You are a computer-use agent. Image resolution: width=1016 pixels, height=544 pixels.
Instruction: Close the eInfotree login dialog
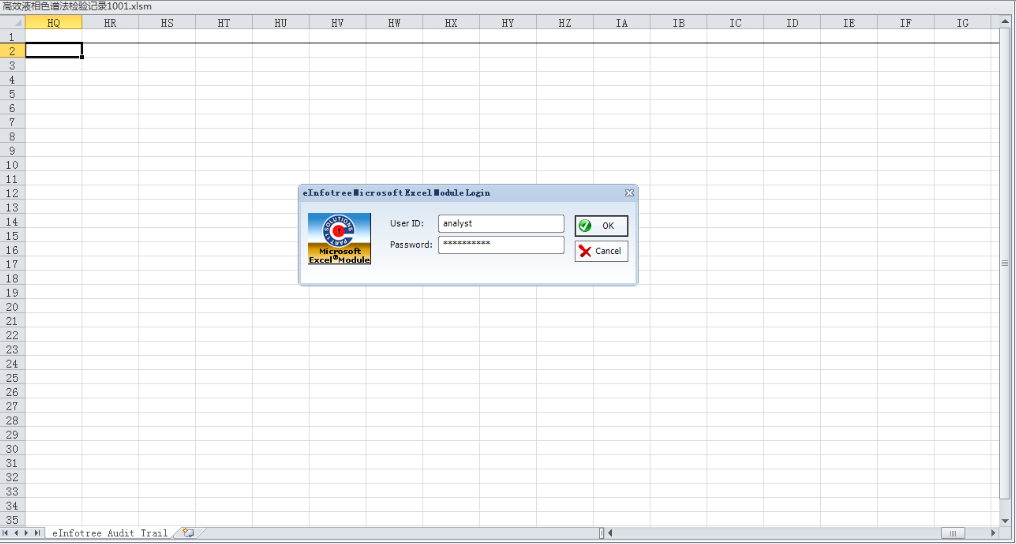point(629,193)
